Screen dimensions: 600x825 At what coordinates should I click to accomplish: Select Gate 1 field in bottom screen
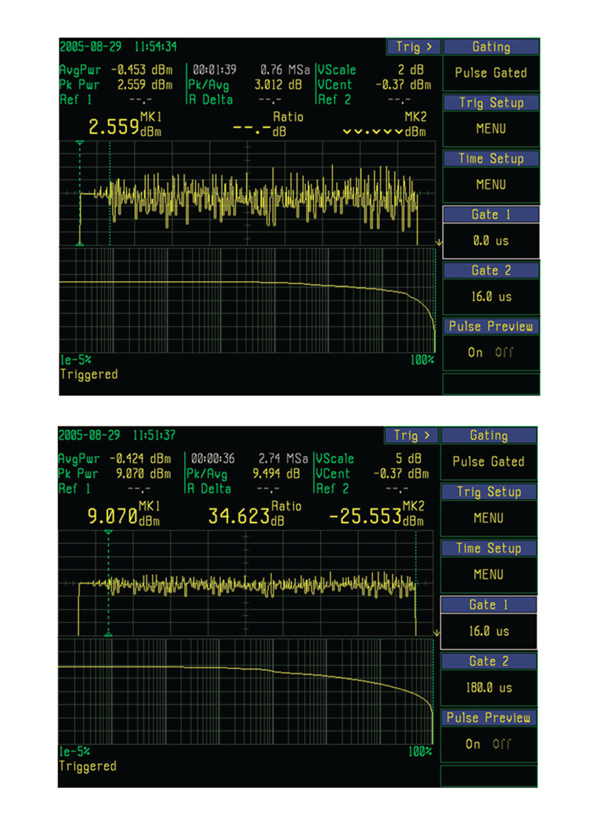490,631
